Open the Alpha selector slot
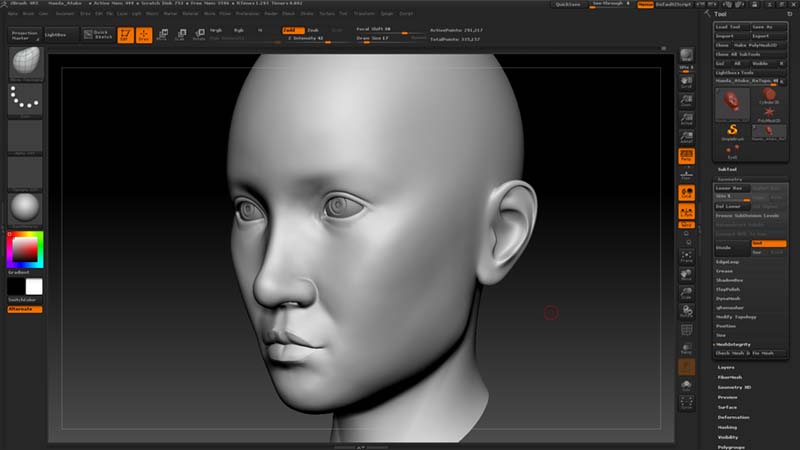The height and width of the screenshot is (450, 800). pos(25,138)
